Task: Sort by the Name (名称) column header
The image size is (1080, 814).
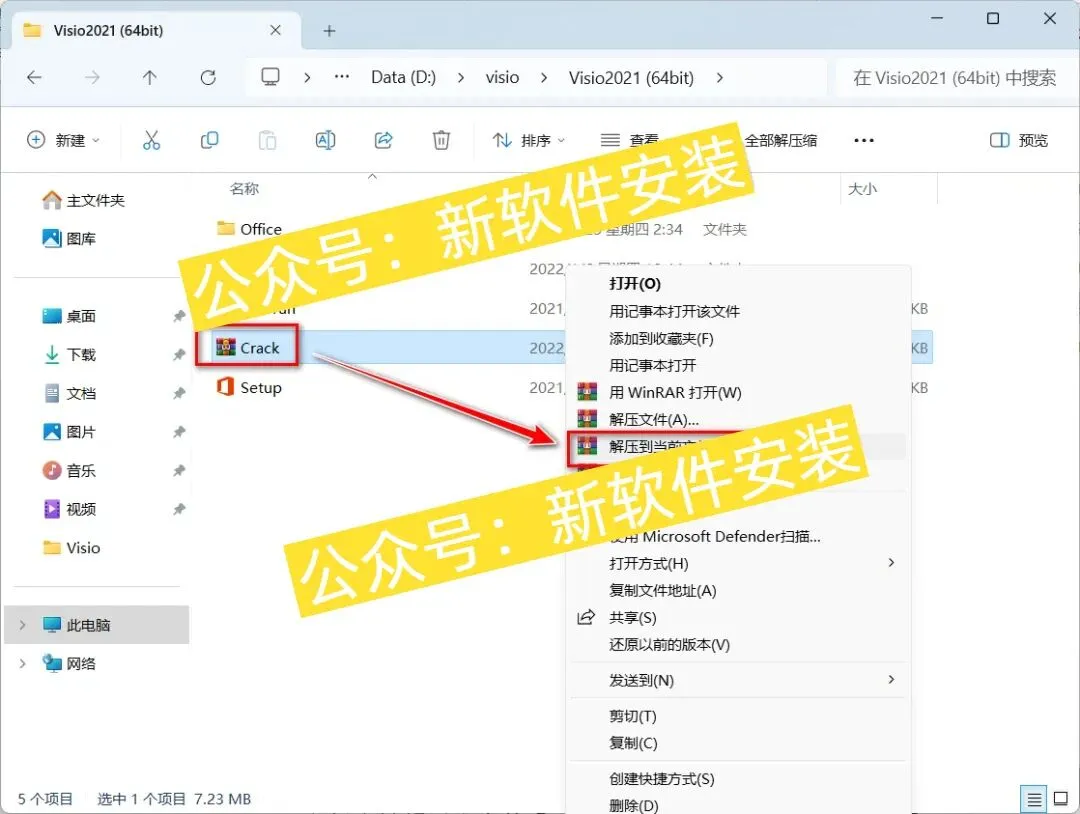Action: pos(245,189)
